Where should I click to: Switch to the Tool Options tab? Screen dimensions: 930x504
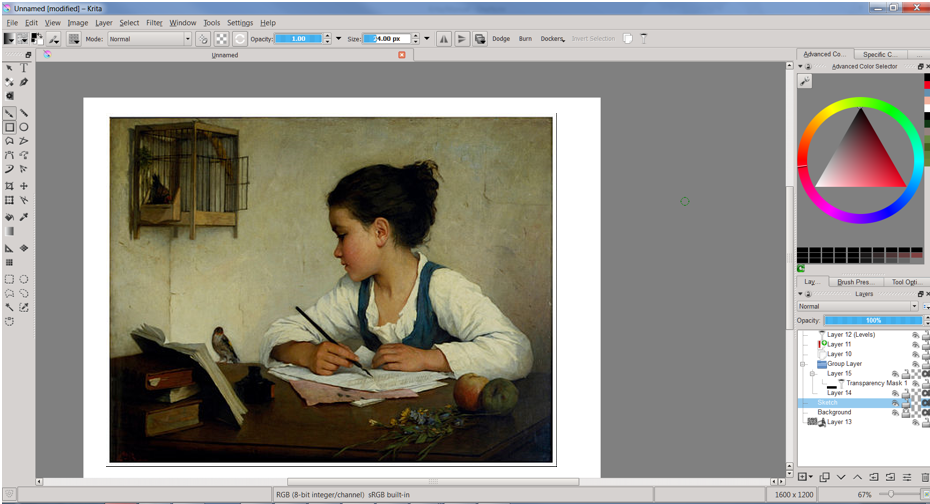[907, 282]
